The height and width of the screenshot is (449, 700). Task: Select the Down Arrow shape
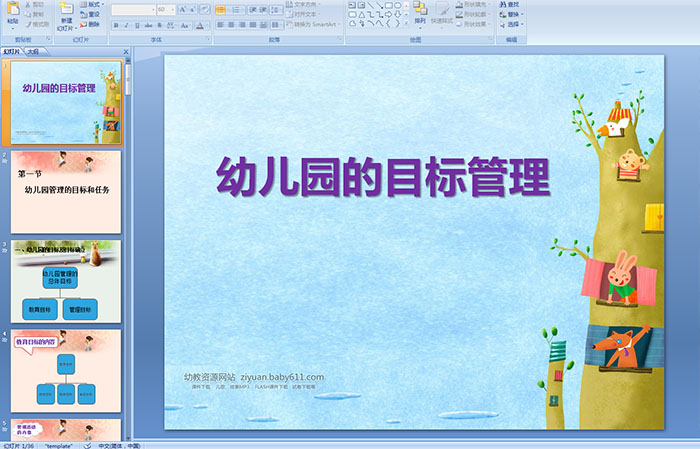coord(397,15)
